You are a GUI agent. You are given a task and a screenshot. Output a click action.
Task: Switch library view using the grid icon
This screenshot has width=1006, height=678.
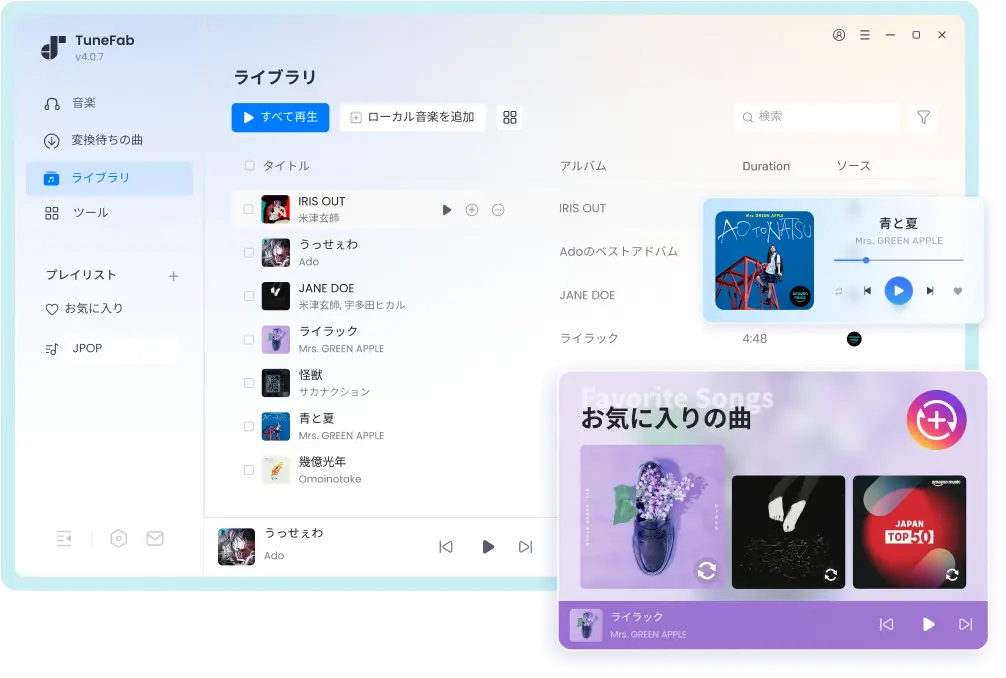pos(509,117)
